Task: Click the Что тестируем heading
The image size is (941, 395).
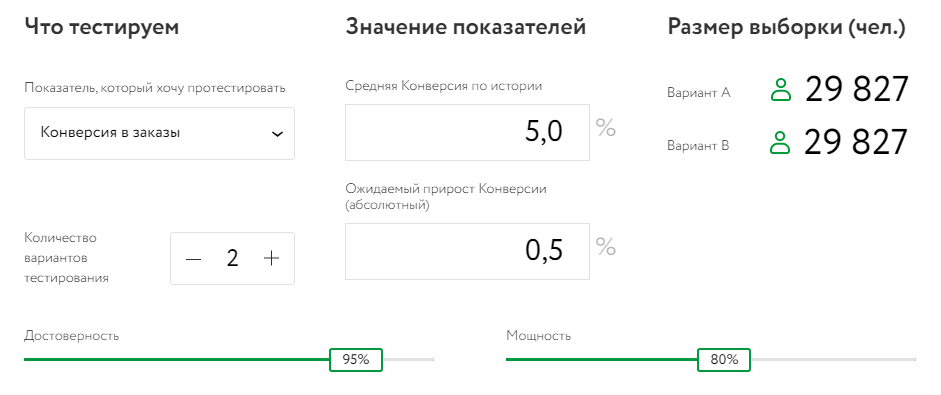Action: pyautogui.click(x=101, y=27)
